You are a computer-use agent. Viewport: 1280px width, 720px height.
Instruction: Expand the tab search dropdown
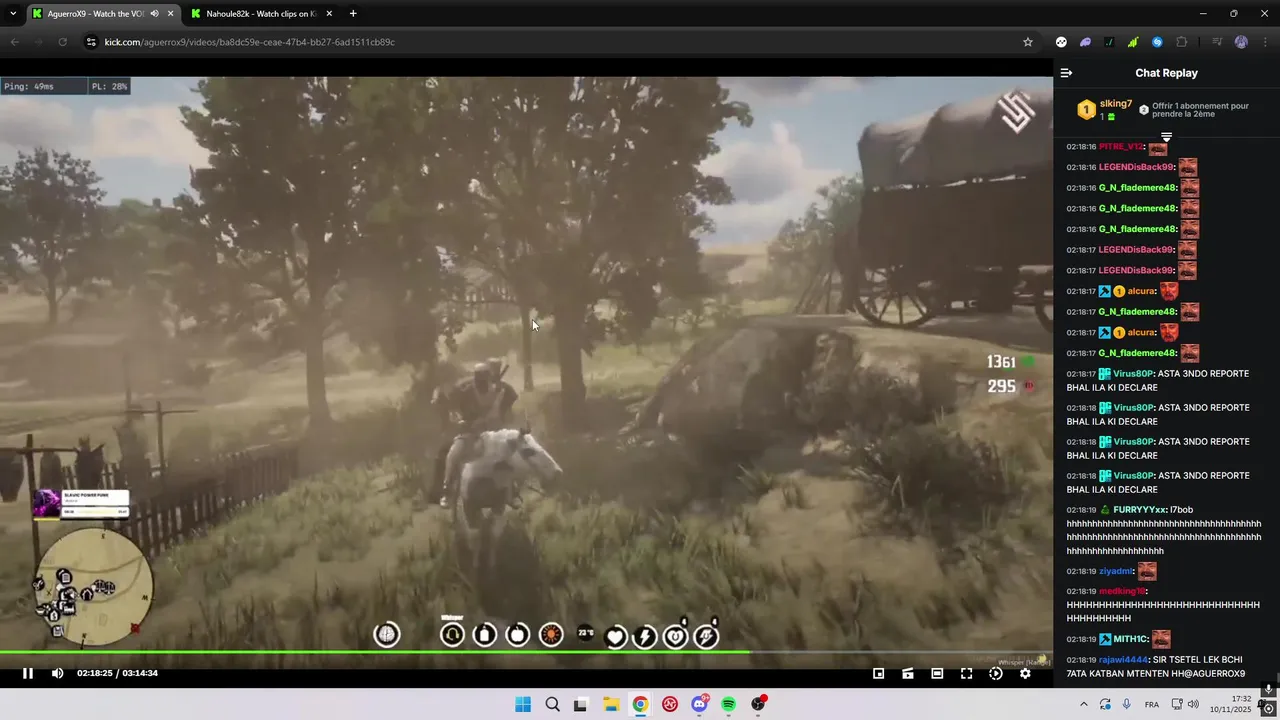click(x=13, y=14)
